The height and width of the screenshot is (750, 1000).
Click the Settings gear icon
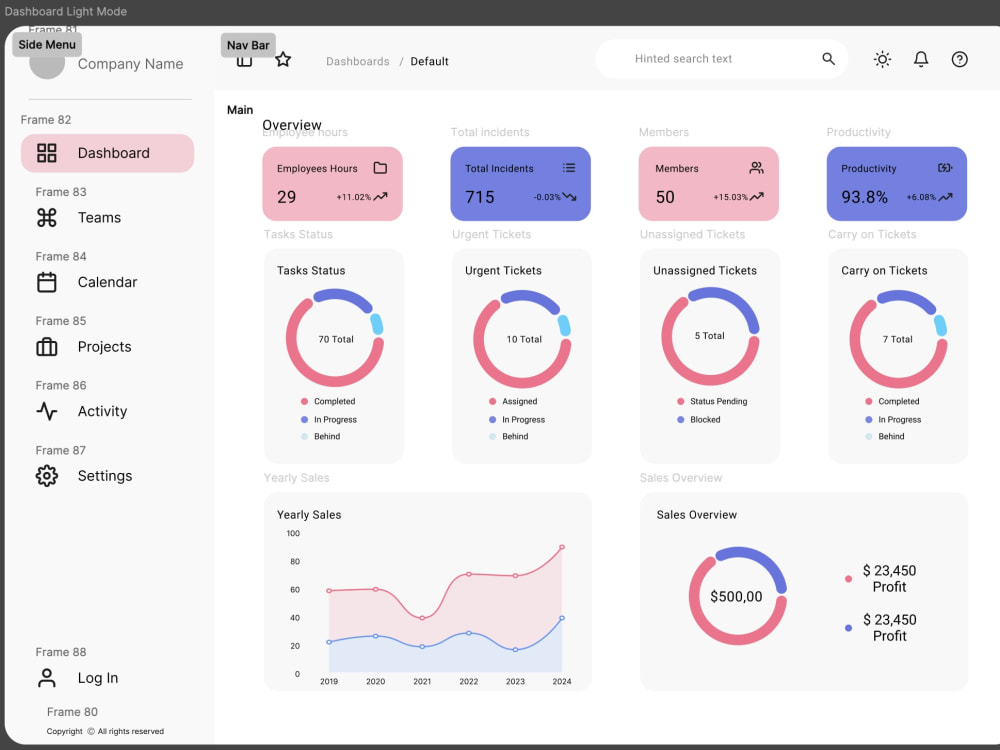click(47, 476)
